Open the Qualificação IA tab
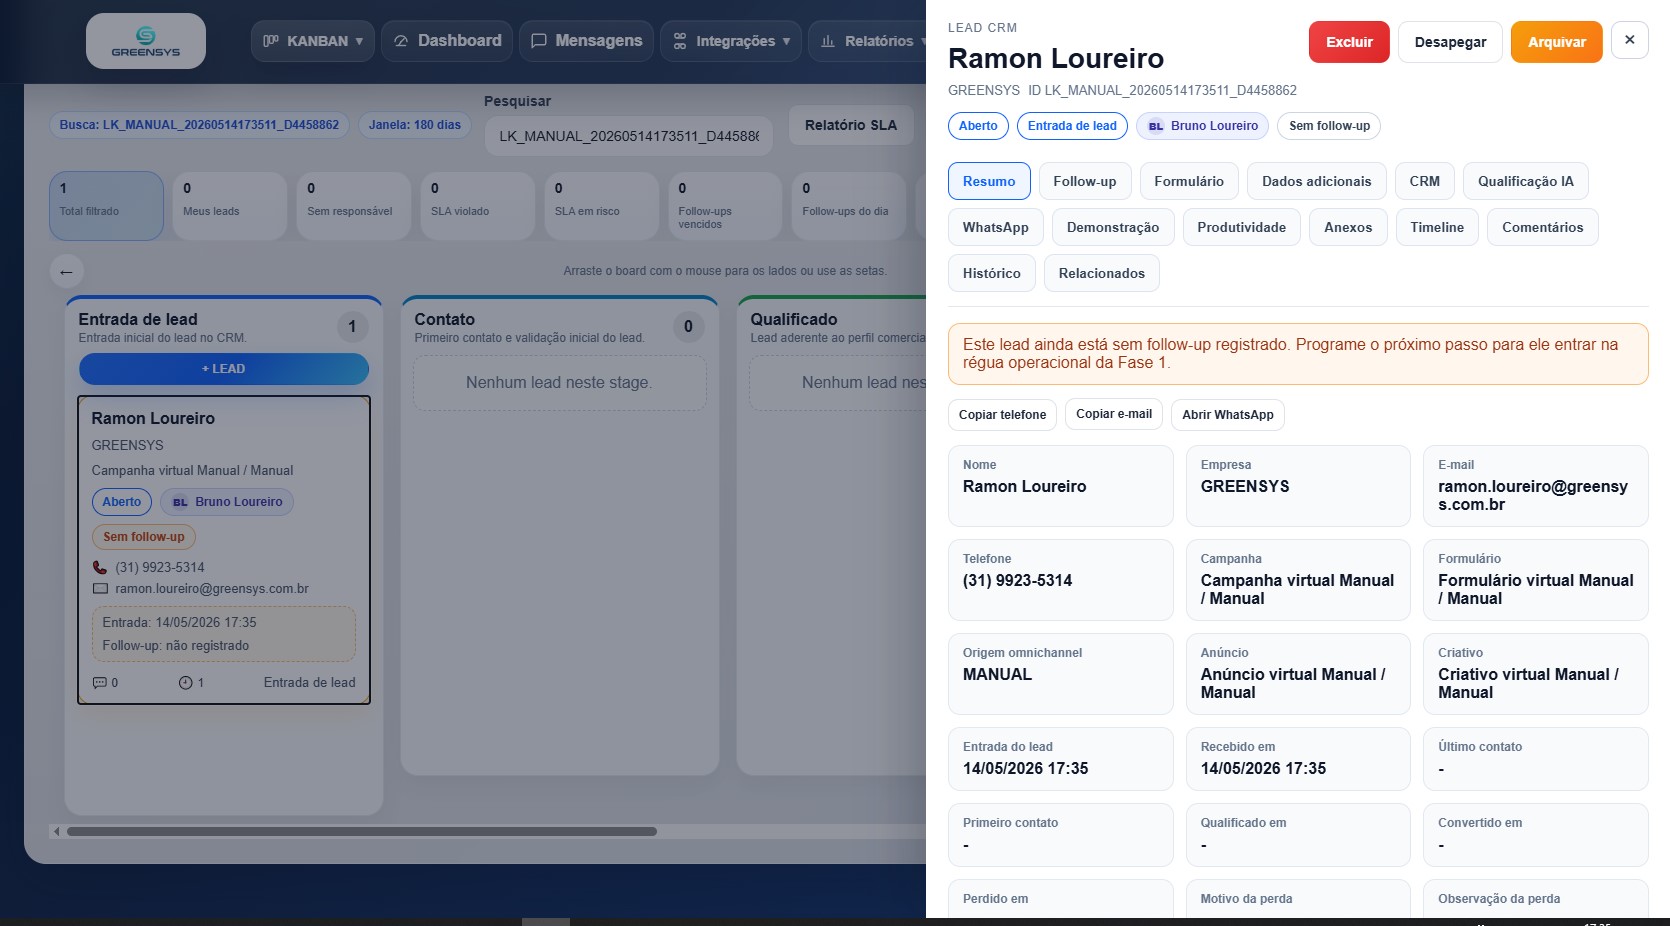Screen dimensions: 1670x926 [x=1526, y=181]
